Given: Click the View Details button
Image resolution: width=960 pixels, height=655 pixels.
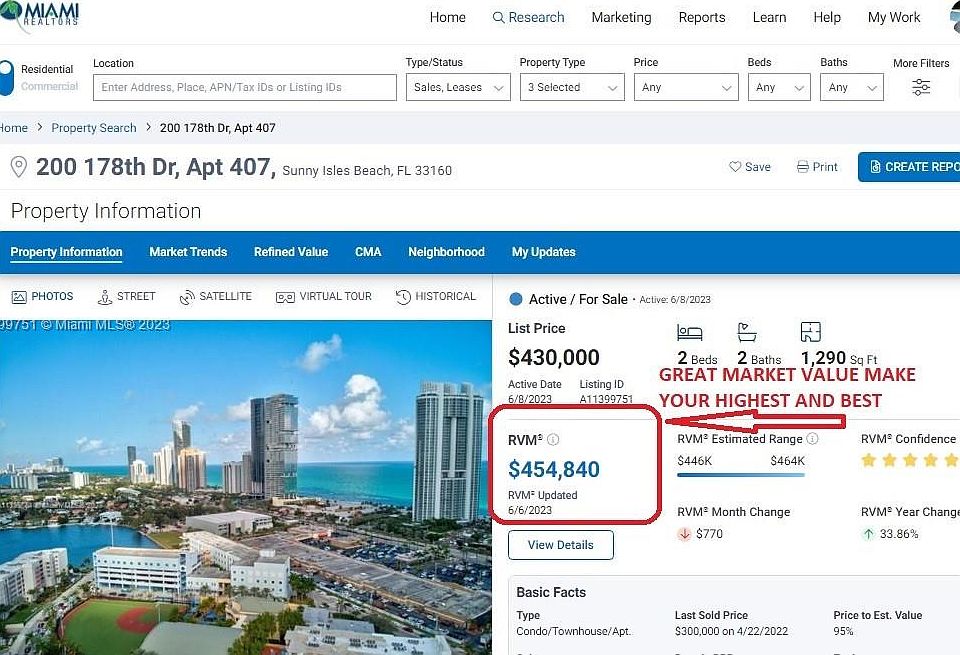Looking at the screenshot, I should tap(561, 545).
